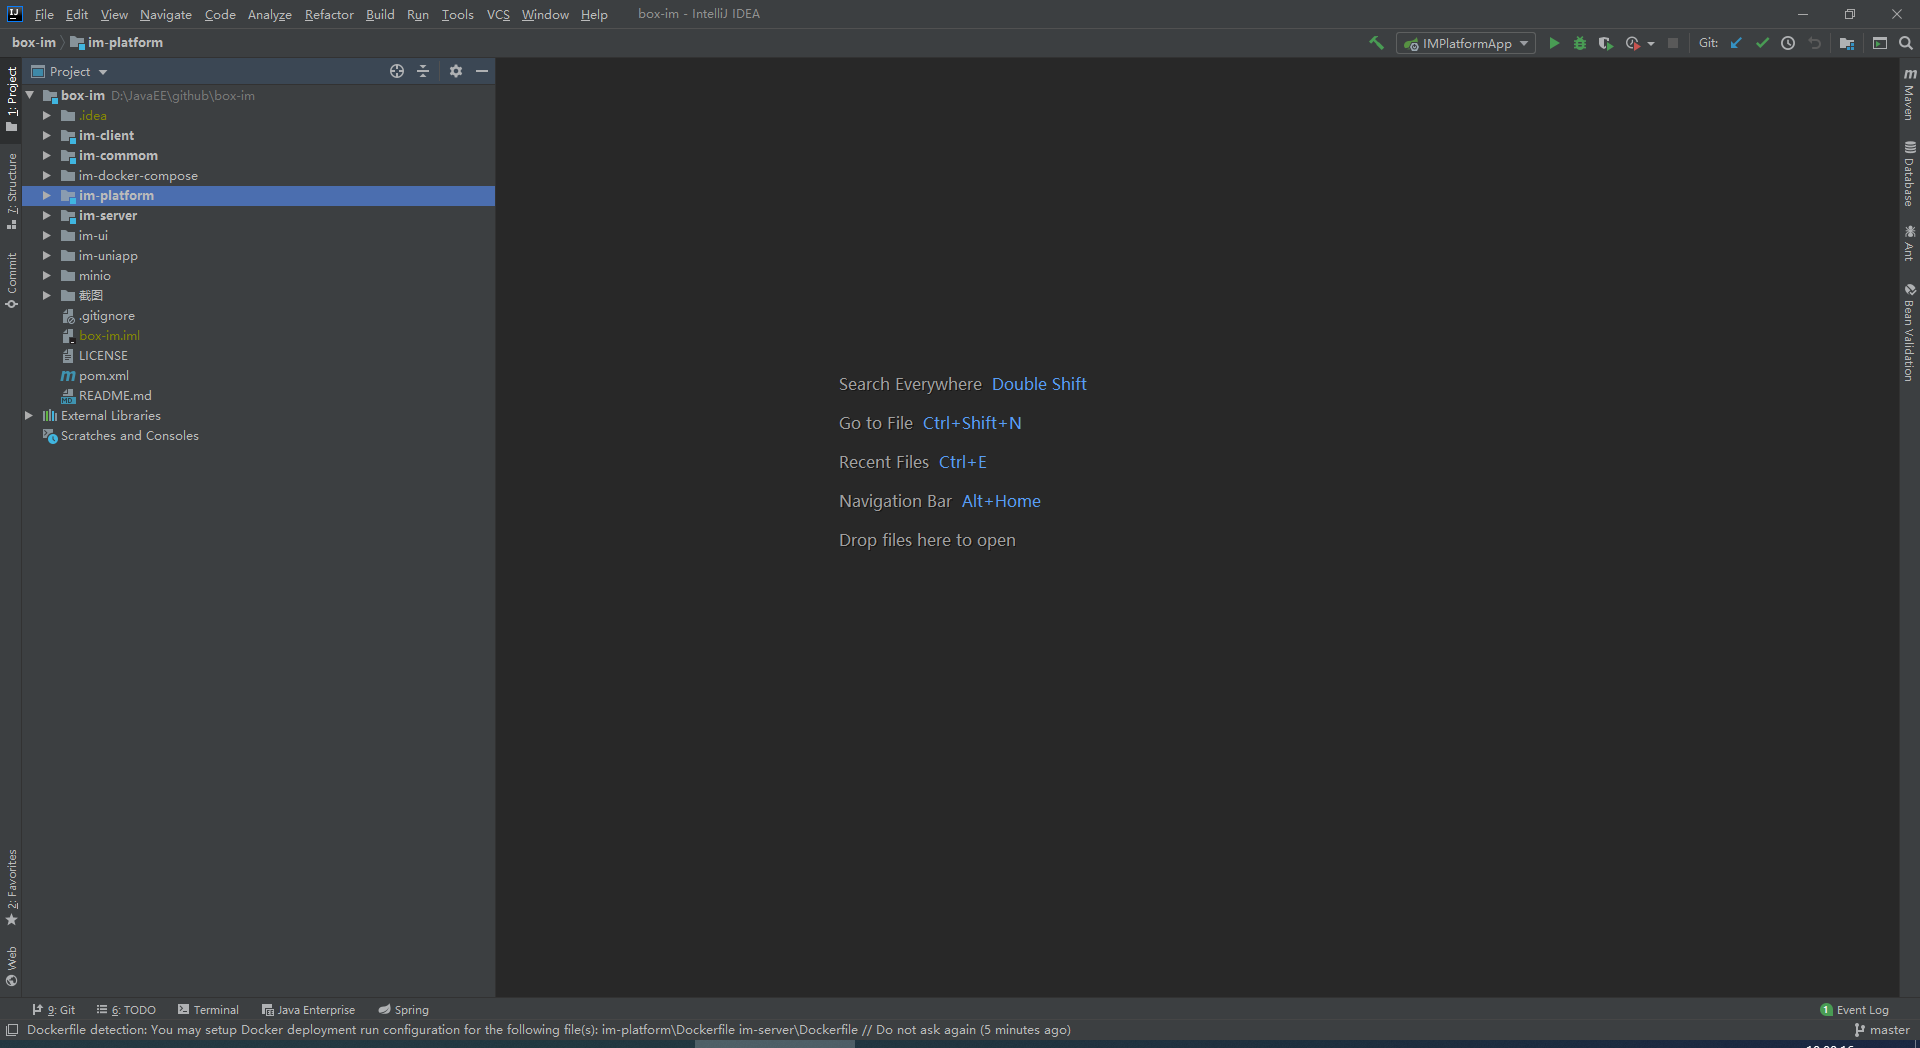Image resolution: width=1920 pixels, height=1048 pixels.
Task: Open the Ant tool window
Action: (1909, 243)
